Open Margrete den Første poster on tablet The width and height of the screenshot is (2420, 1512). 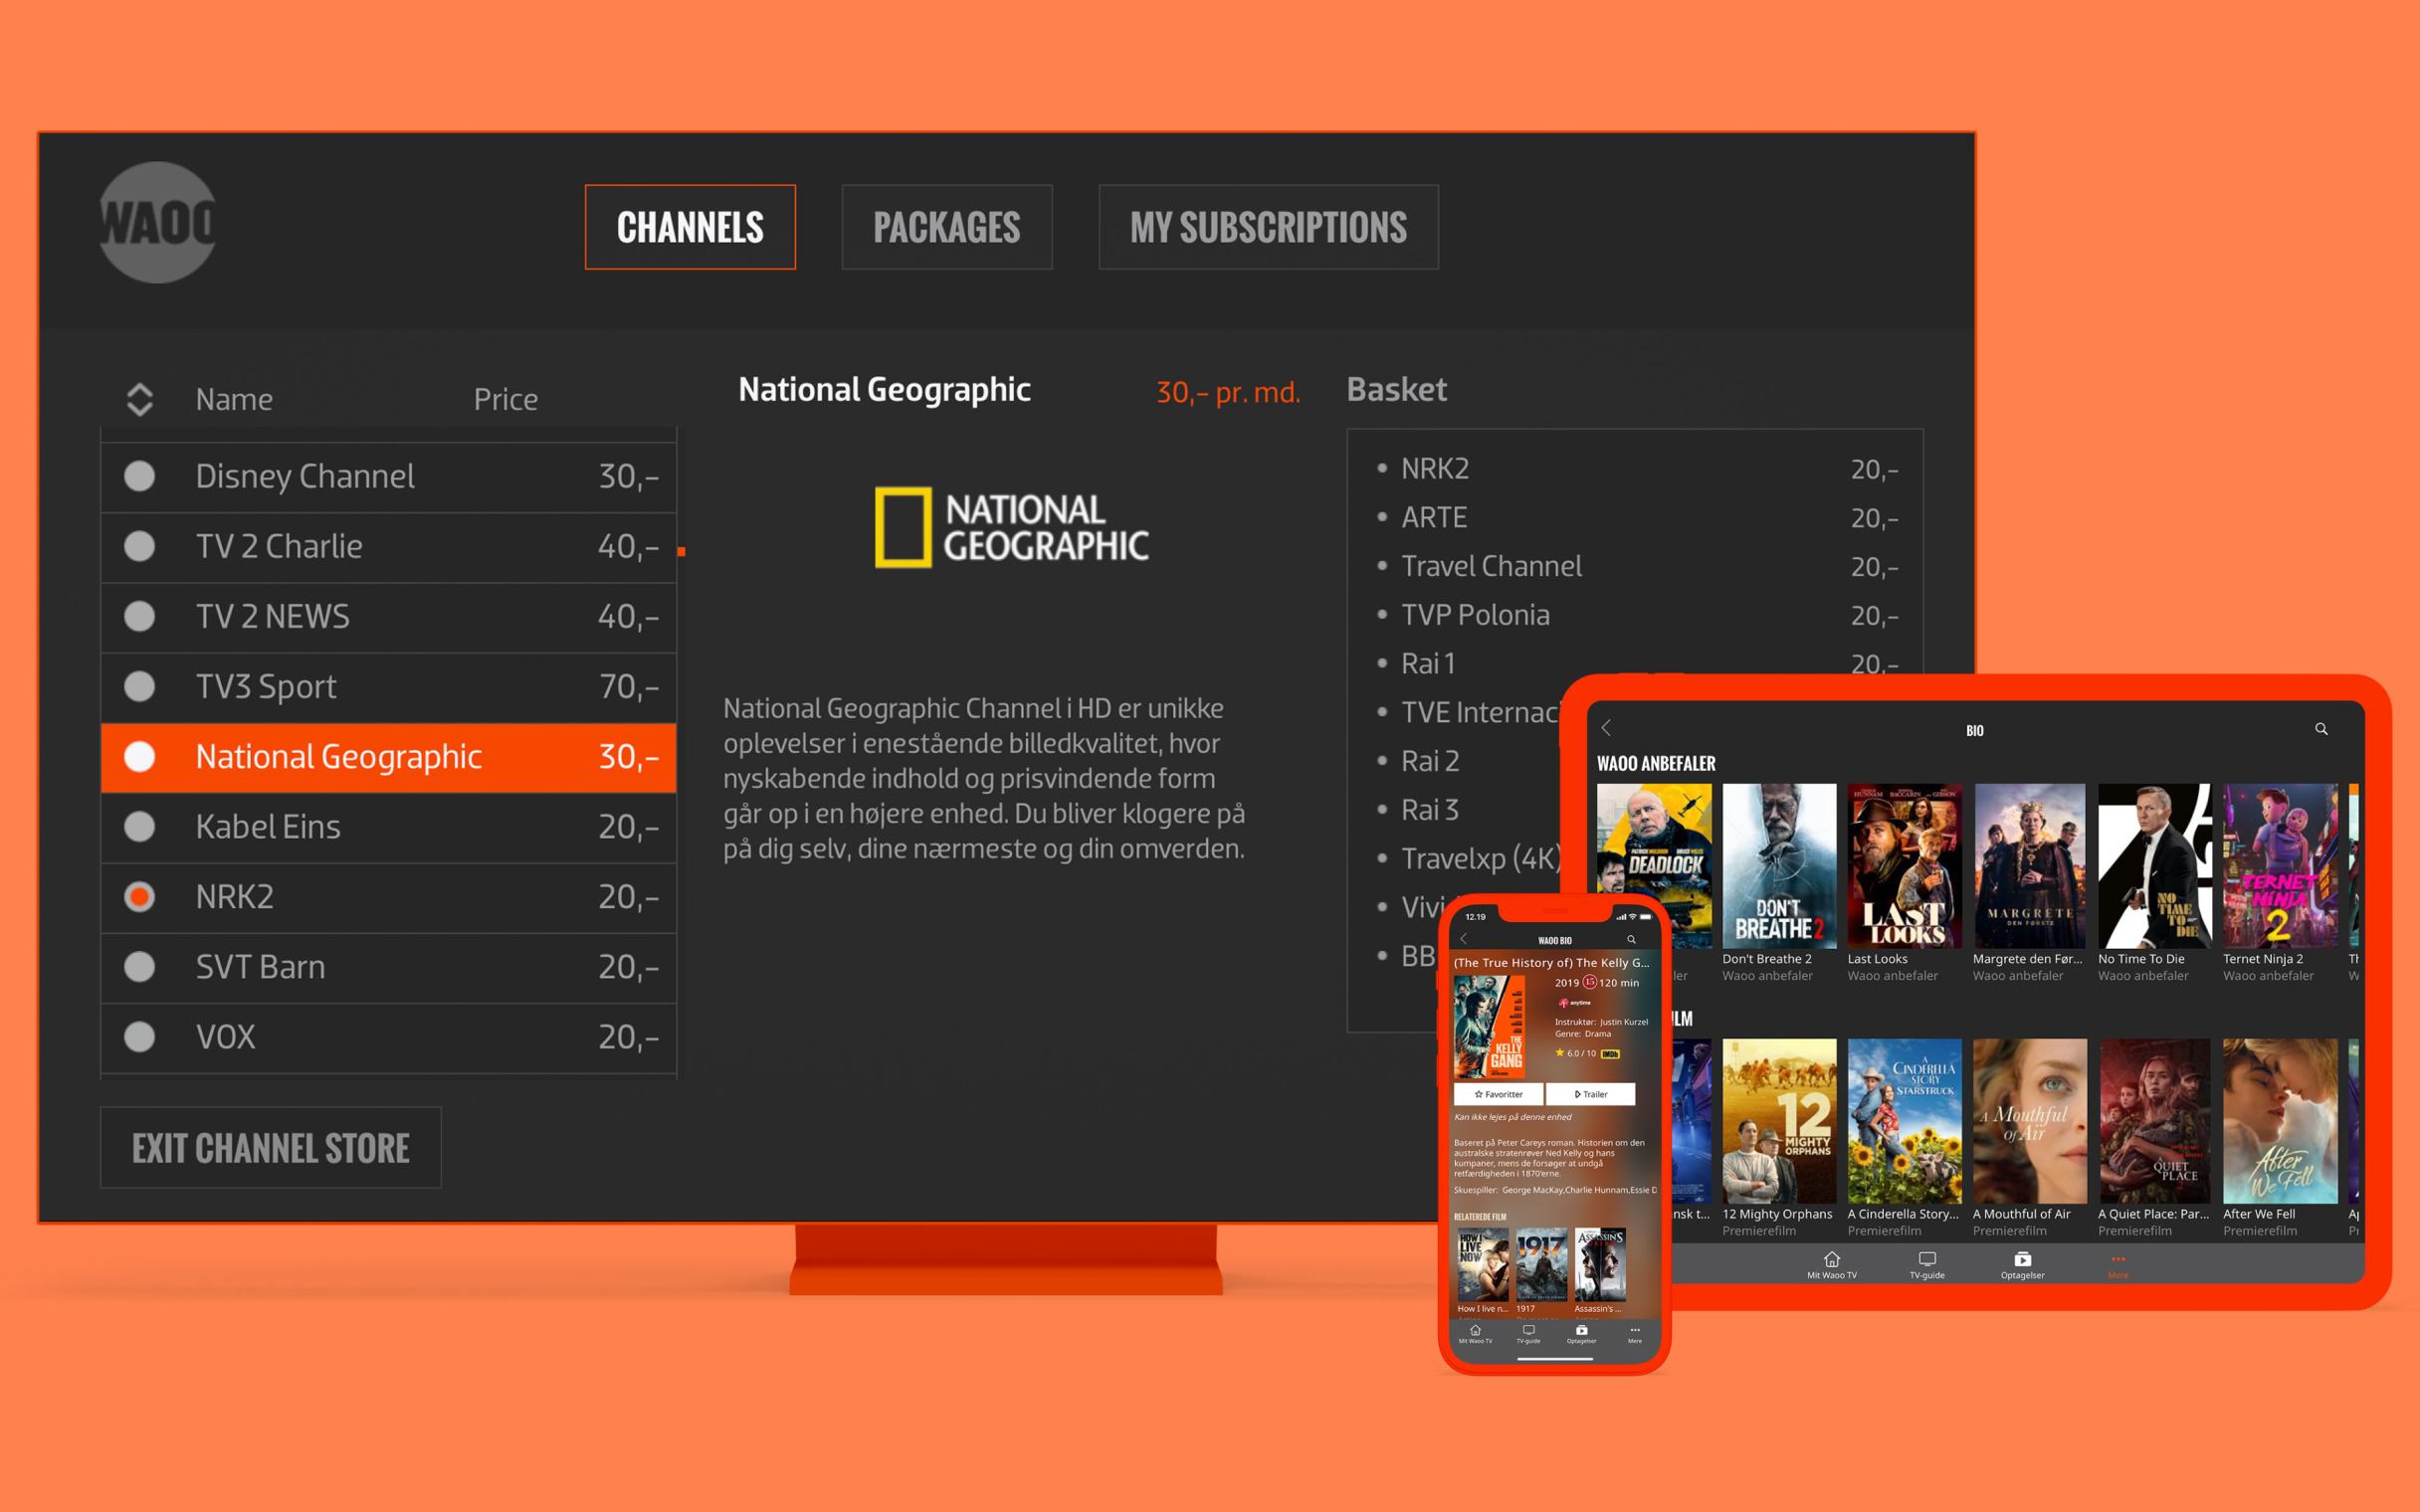(2029, 866)
